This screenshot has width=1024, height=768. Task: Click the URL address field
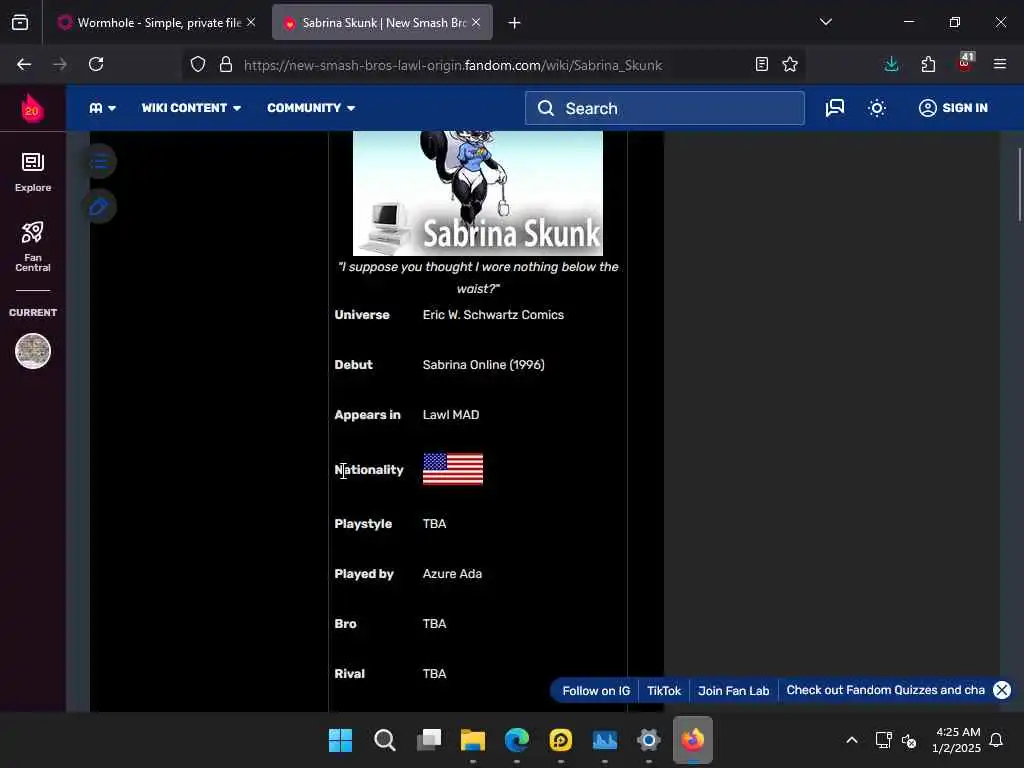(453, 65)
